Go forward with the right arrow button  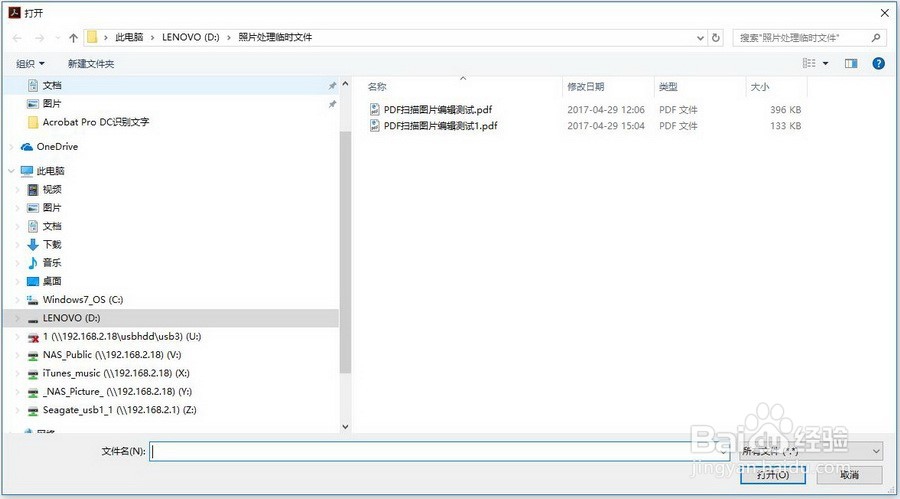point(39,38)
